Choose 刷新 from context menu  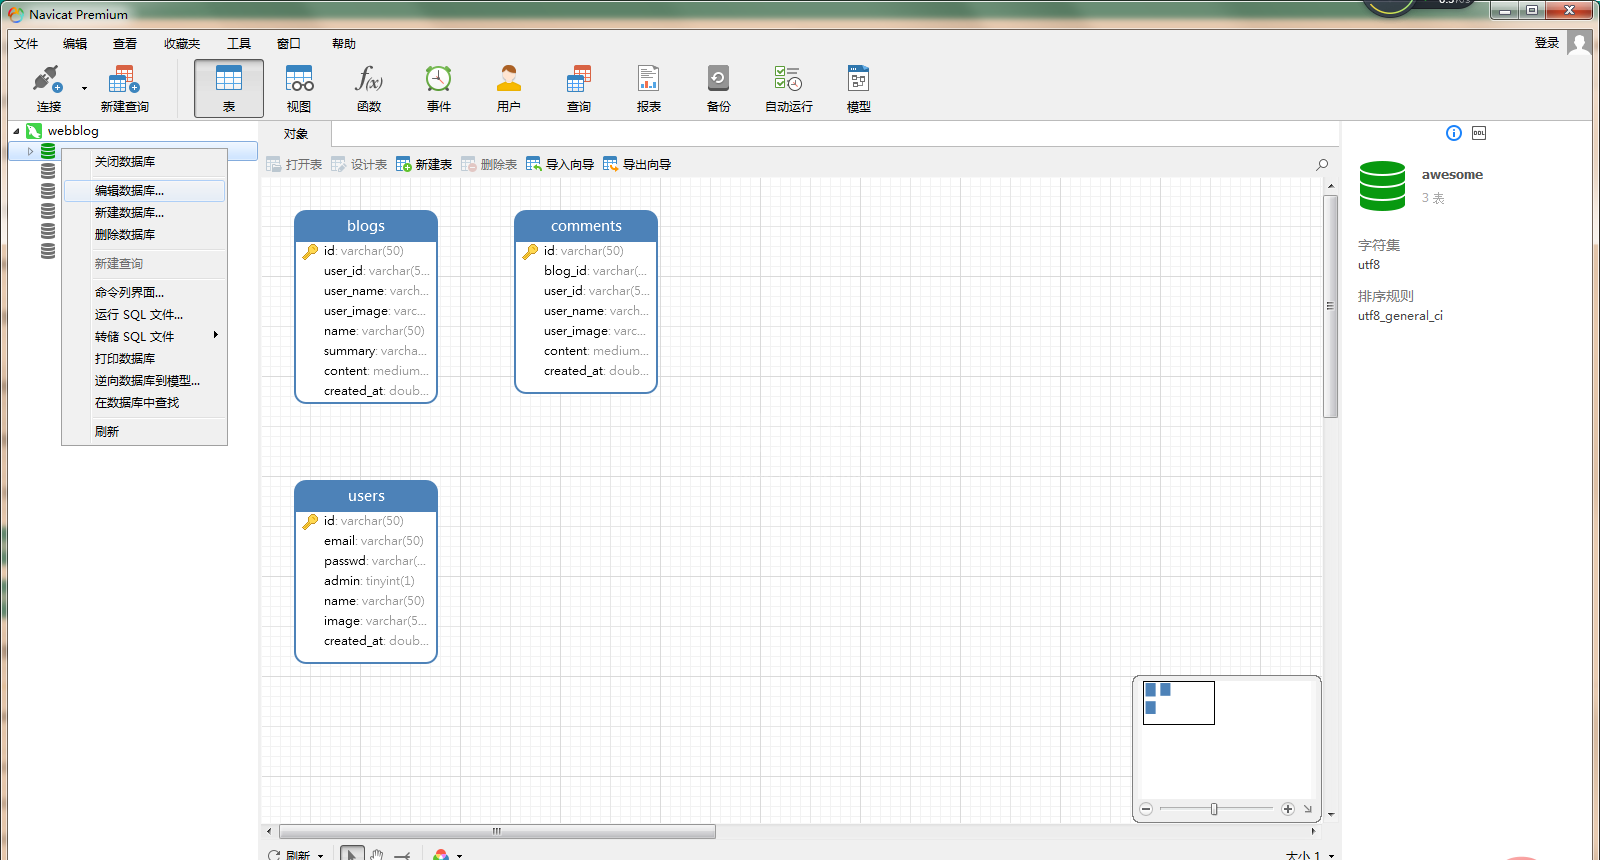144,431
